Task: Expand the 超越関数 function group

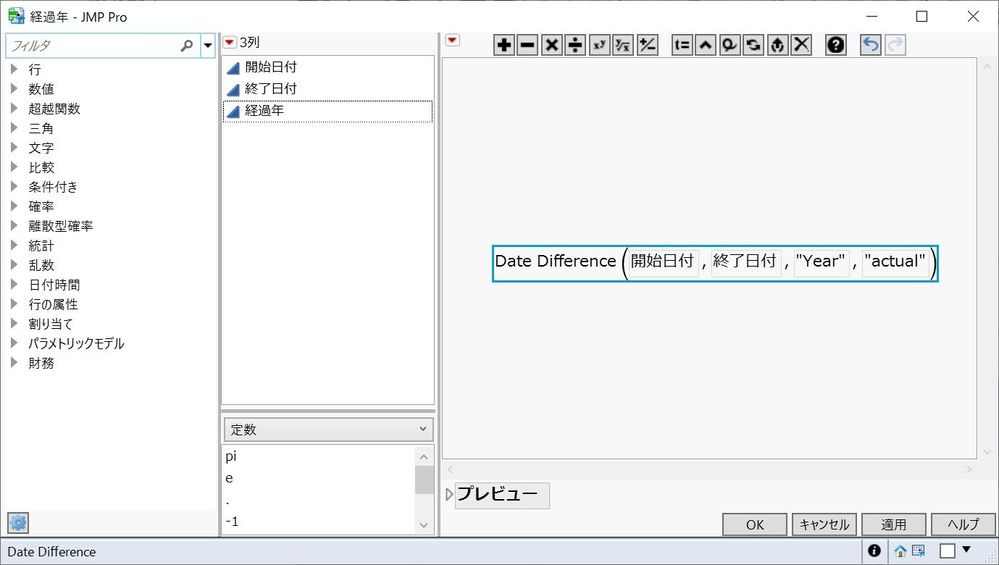Action: click(14, 108)
